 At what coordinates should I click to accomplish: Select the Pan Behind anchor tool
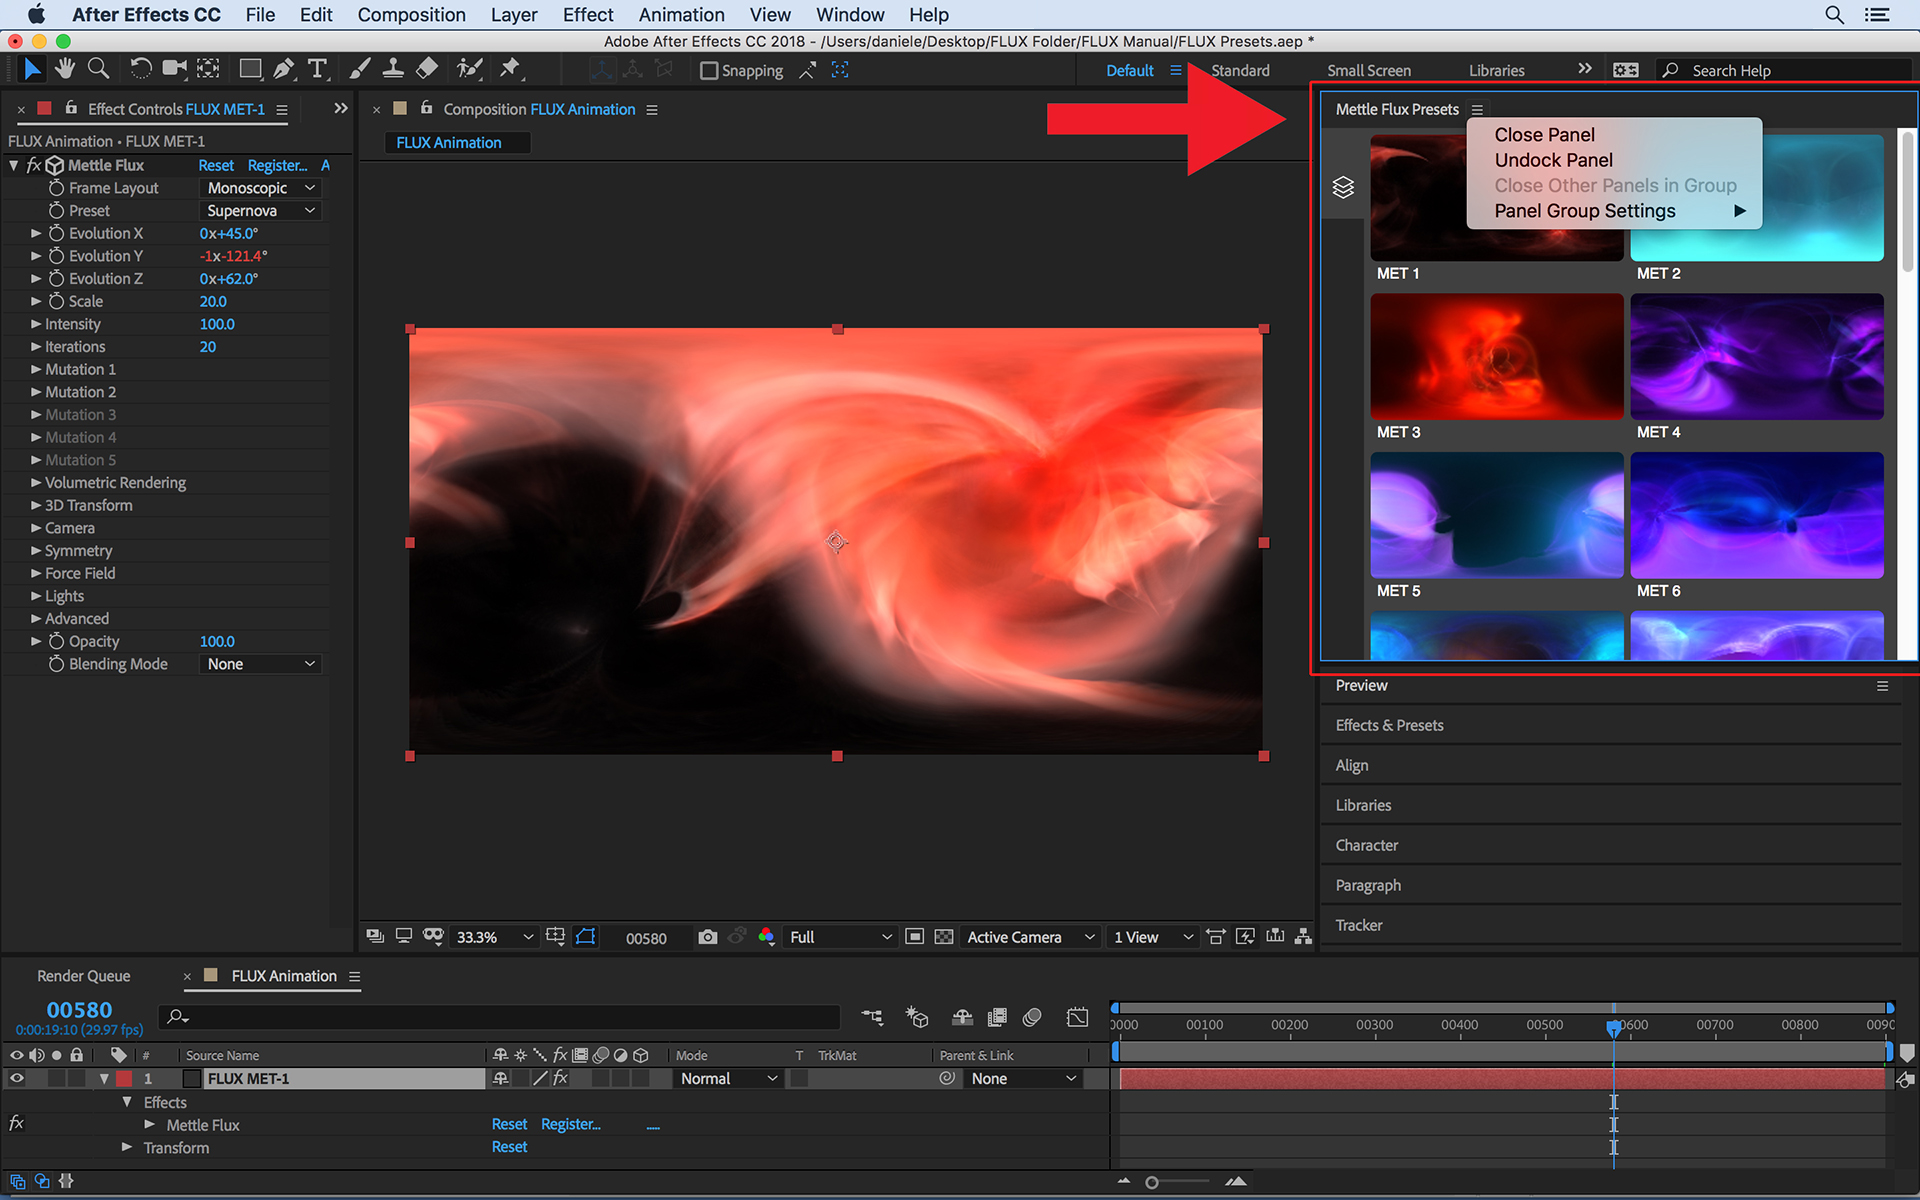click(208, 69)
